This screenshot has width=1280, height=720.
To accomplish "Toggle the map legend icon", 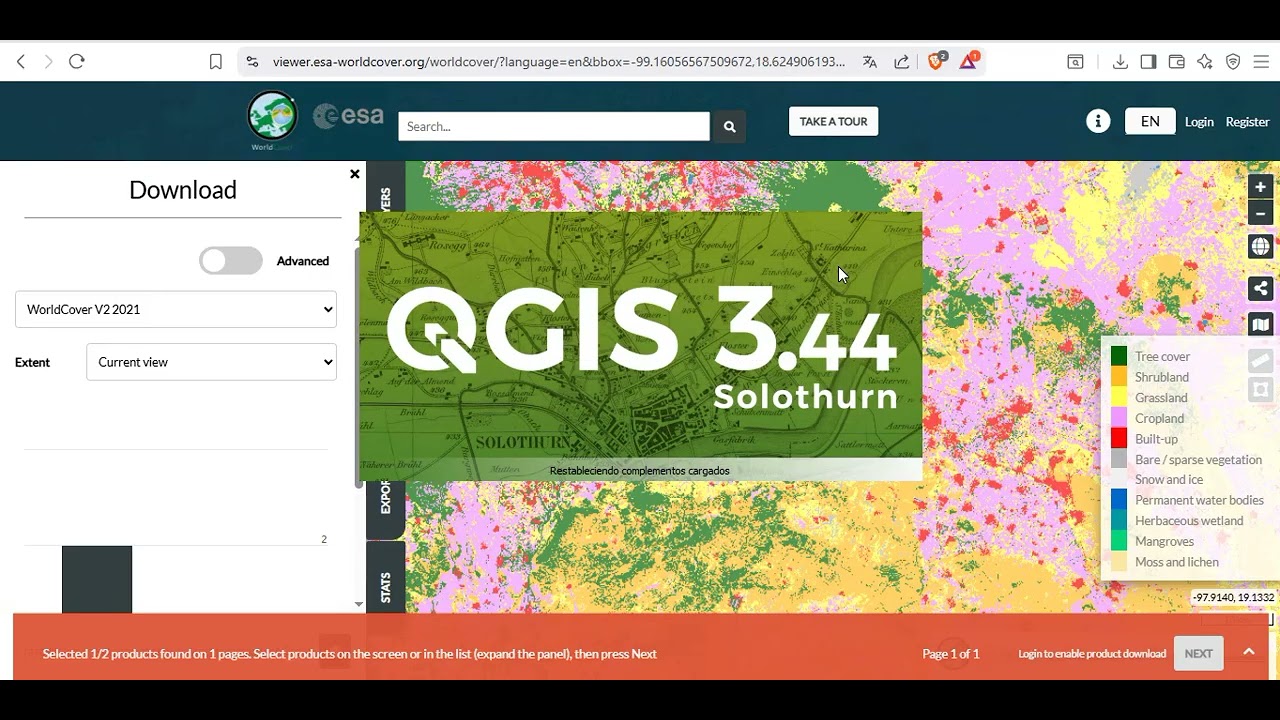I will click(1261, 324).
